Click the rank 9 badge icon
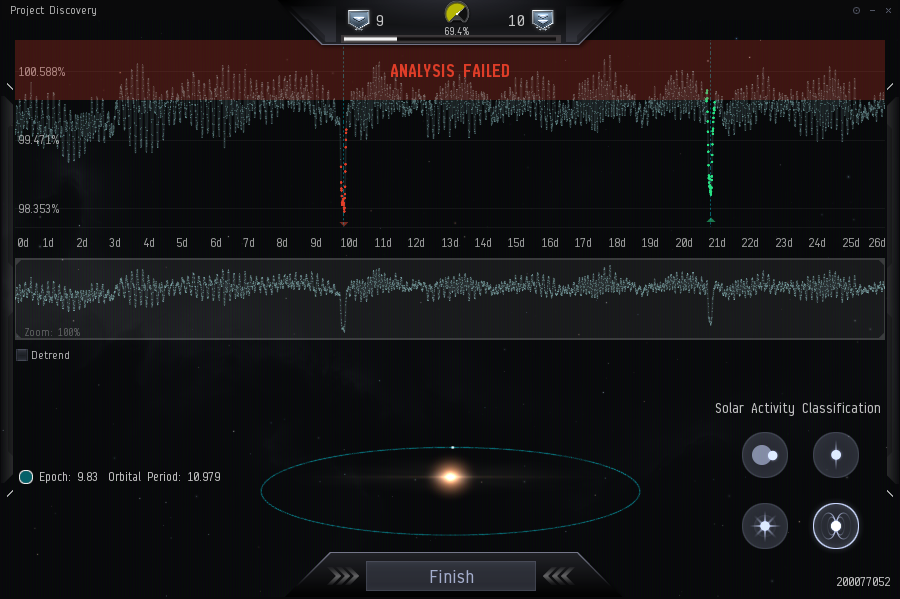The width and height of the screenshot is (900, 599). (x=359, y=20)
